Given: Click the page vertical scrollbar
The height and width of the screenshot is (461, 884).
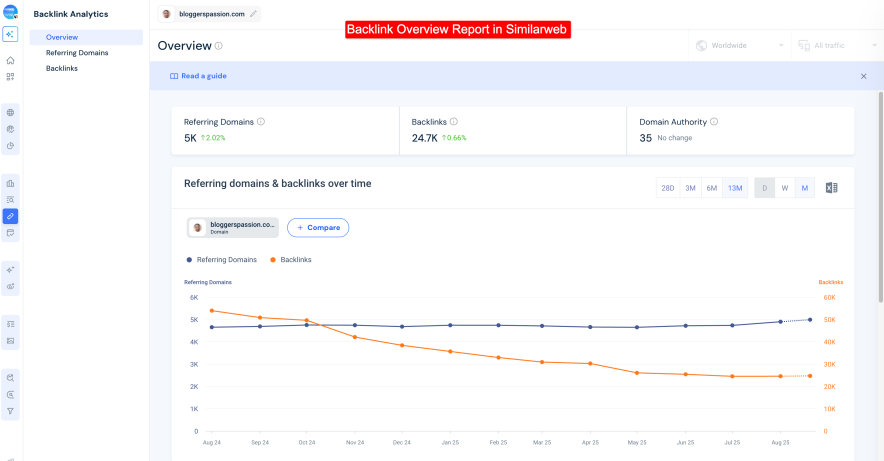Looking at the screenshot, I should (x=880, y=197).
